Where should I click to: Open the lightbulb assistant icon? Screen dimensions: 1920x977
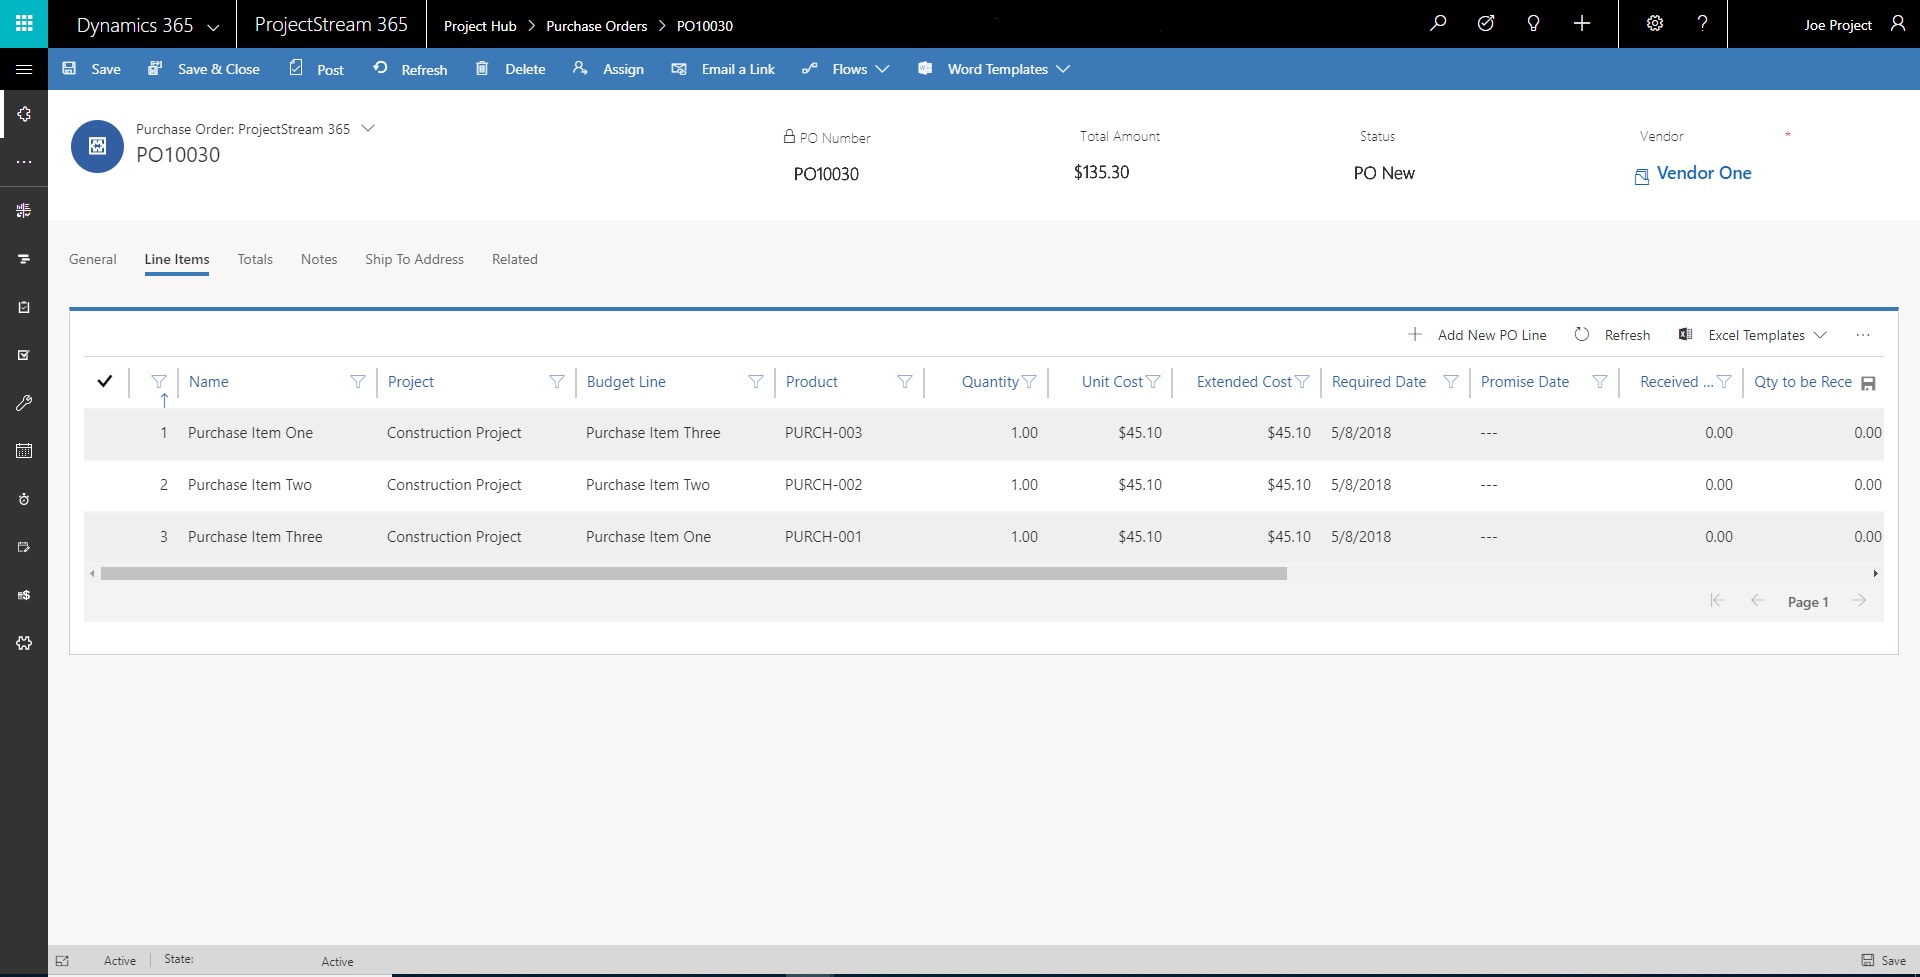pyautogui.click(x=1533, y=23)
